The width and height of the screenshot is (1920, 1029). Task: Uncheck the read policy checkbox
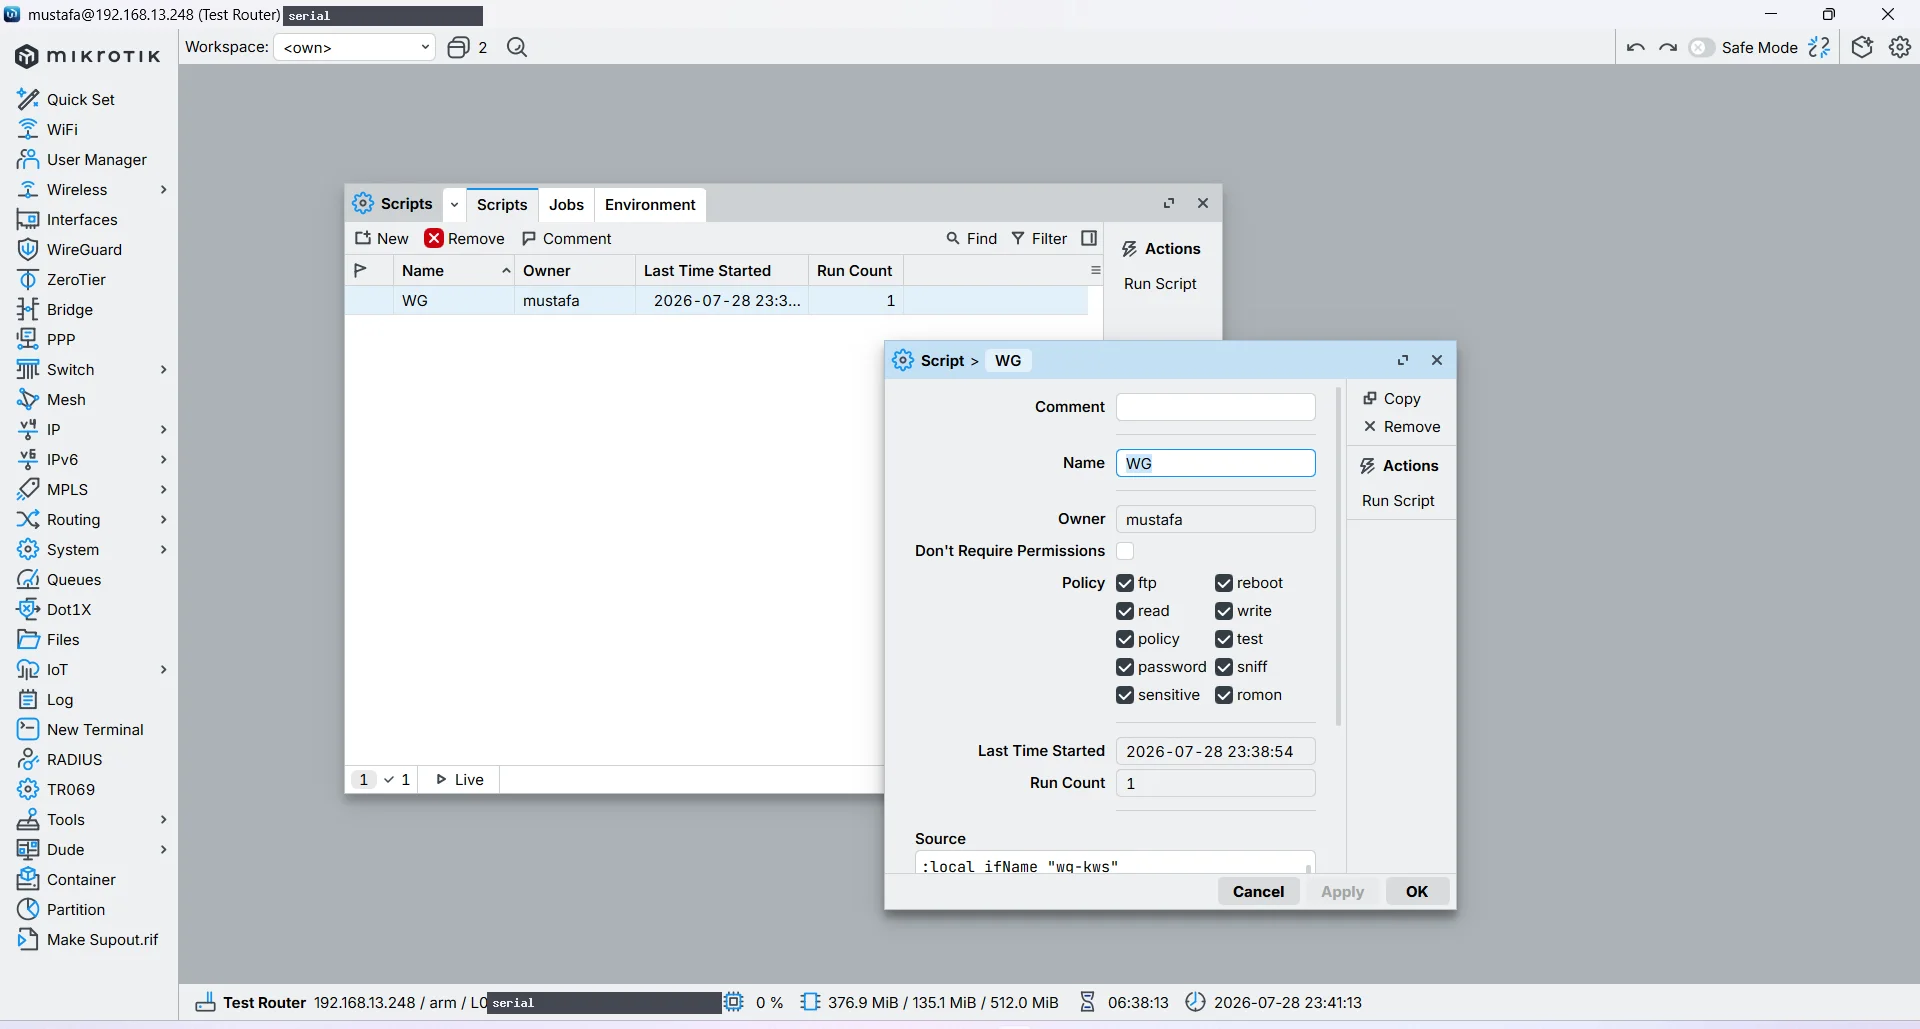(x=1125, y=611)
